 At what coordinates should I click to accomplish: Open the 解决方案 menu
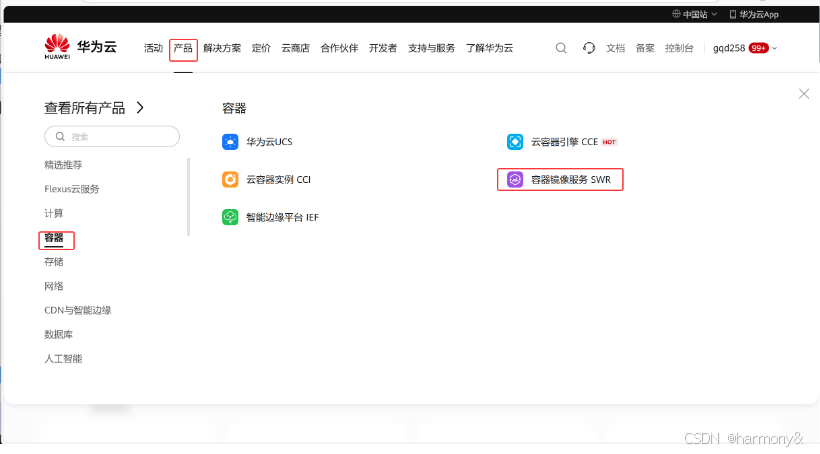pyautogui.click(x=222, y=48)
